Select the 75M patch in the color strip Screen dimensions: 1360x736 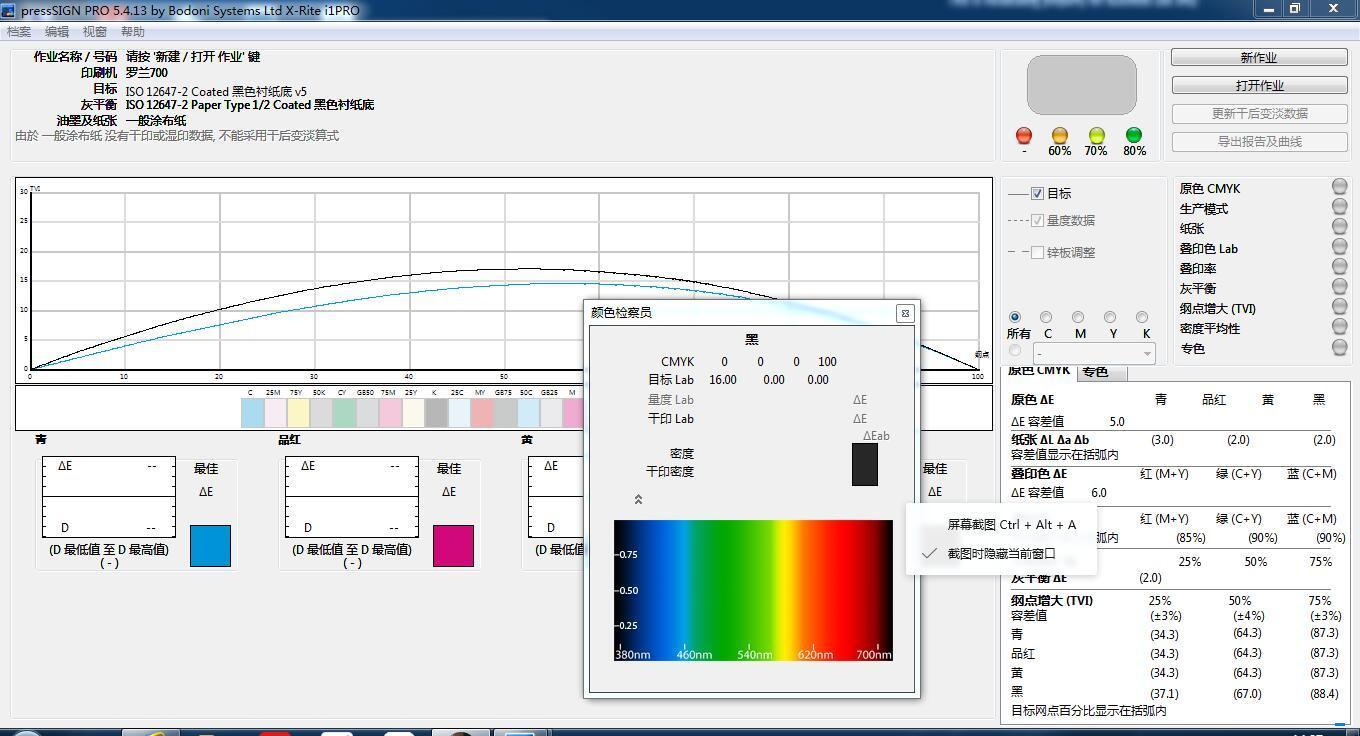click(390, 412)
